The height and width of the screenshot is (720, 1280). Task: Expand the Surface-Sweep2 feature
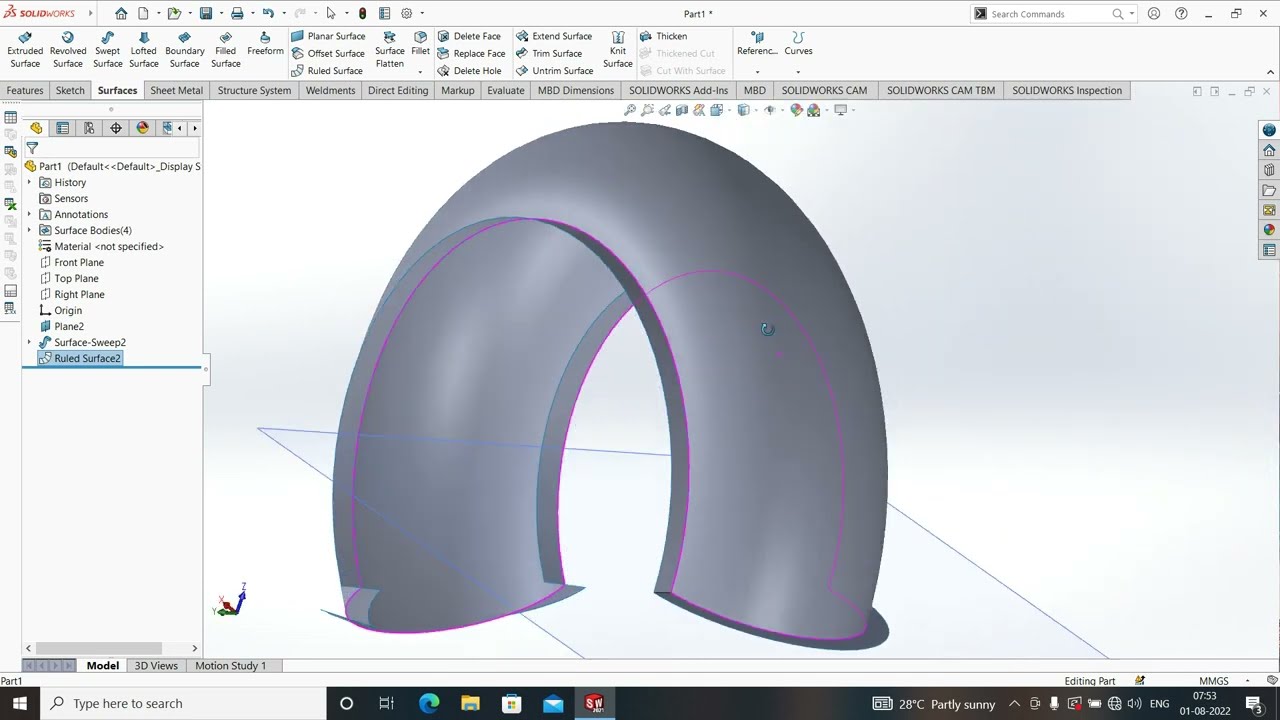(29, 342)
